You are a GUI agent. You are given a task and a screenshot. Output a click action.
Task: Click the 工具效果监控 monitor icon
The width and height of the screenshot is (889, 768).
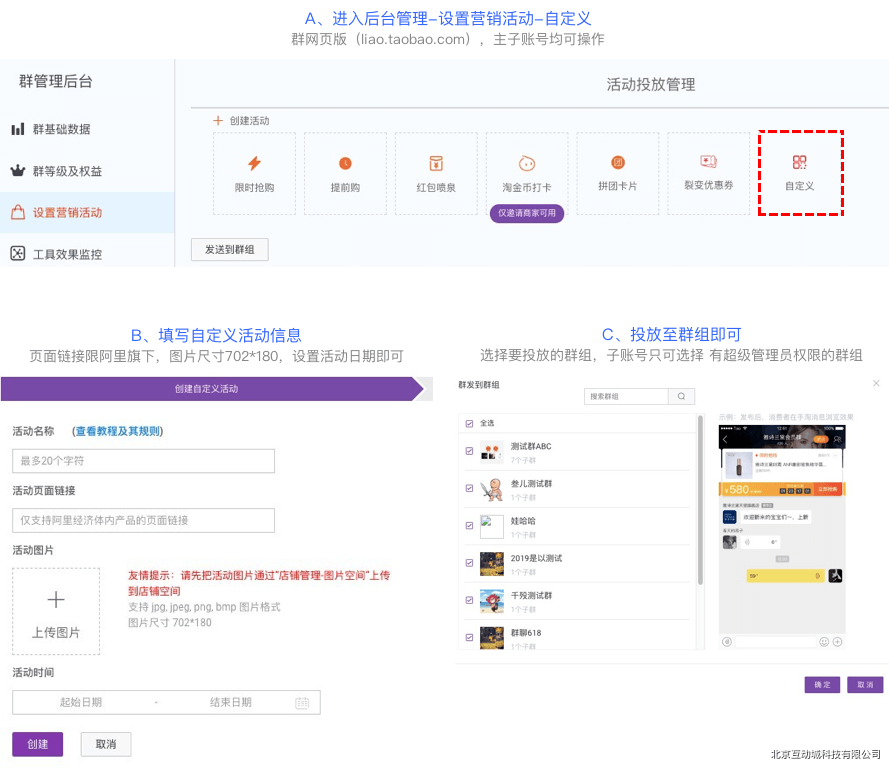(x=18, y=253)
